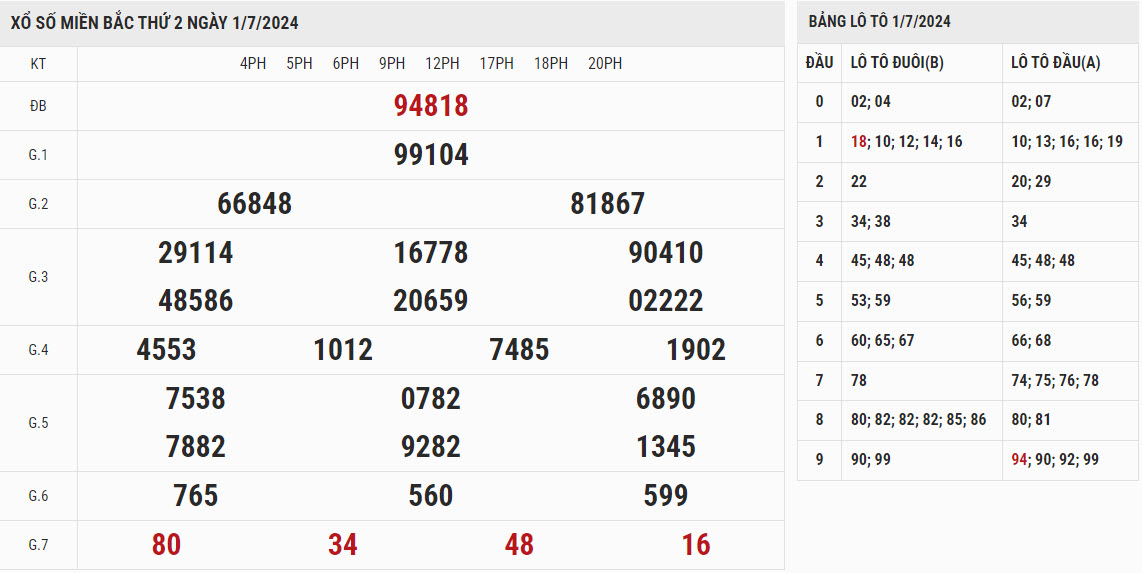Select the ĐB row label

click(x=38, y=106)
